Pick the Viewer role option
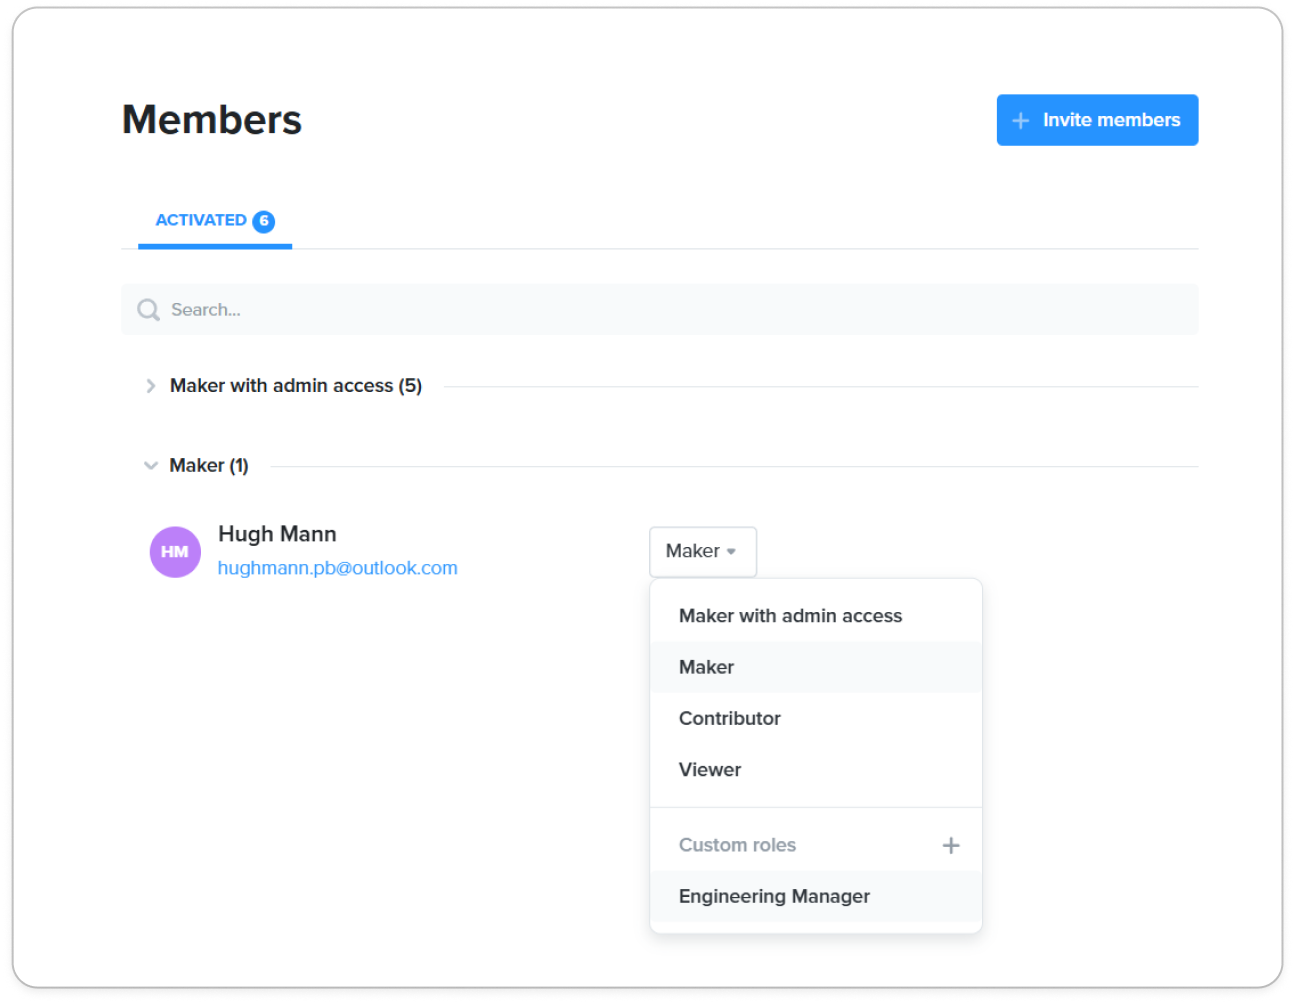The height and width of the screenshot is (1003, 1293). [710, 770]
